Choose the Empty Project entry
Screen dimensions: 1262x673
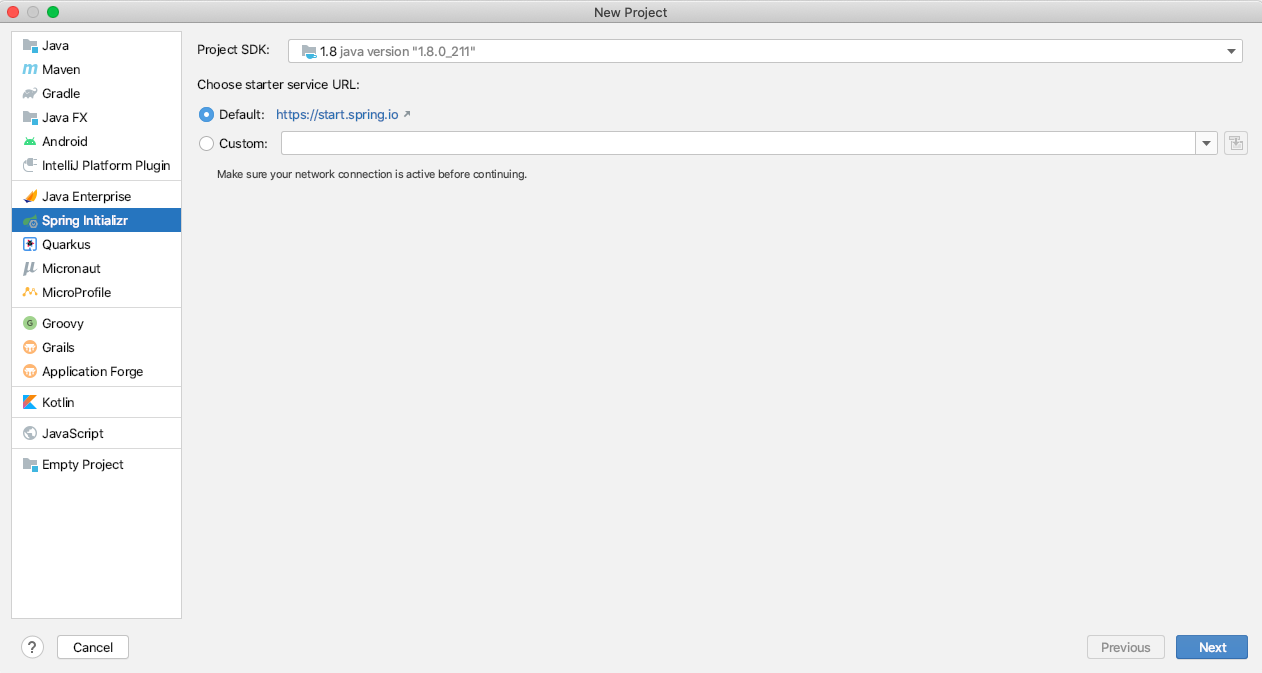pyautogui.click(x=97, y=464)
